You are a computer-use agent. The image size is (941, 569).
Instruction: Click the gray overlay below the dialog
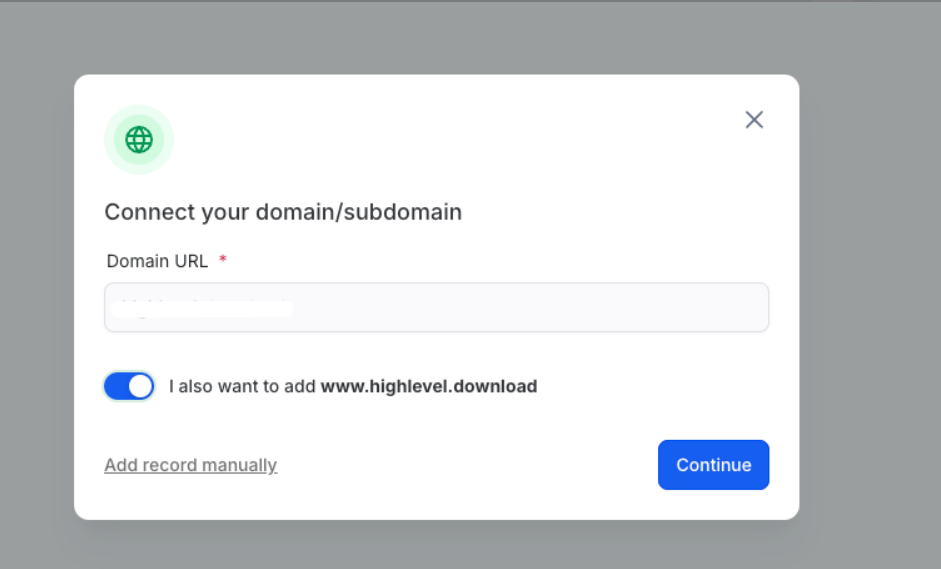tap(436, 545)
